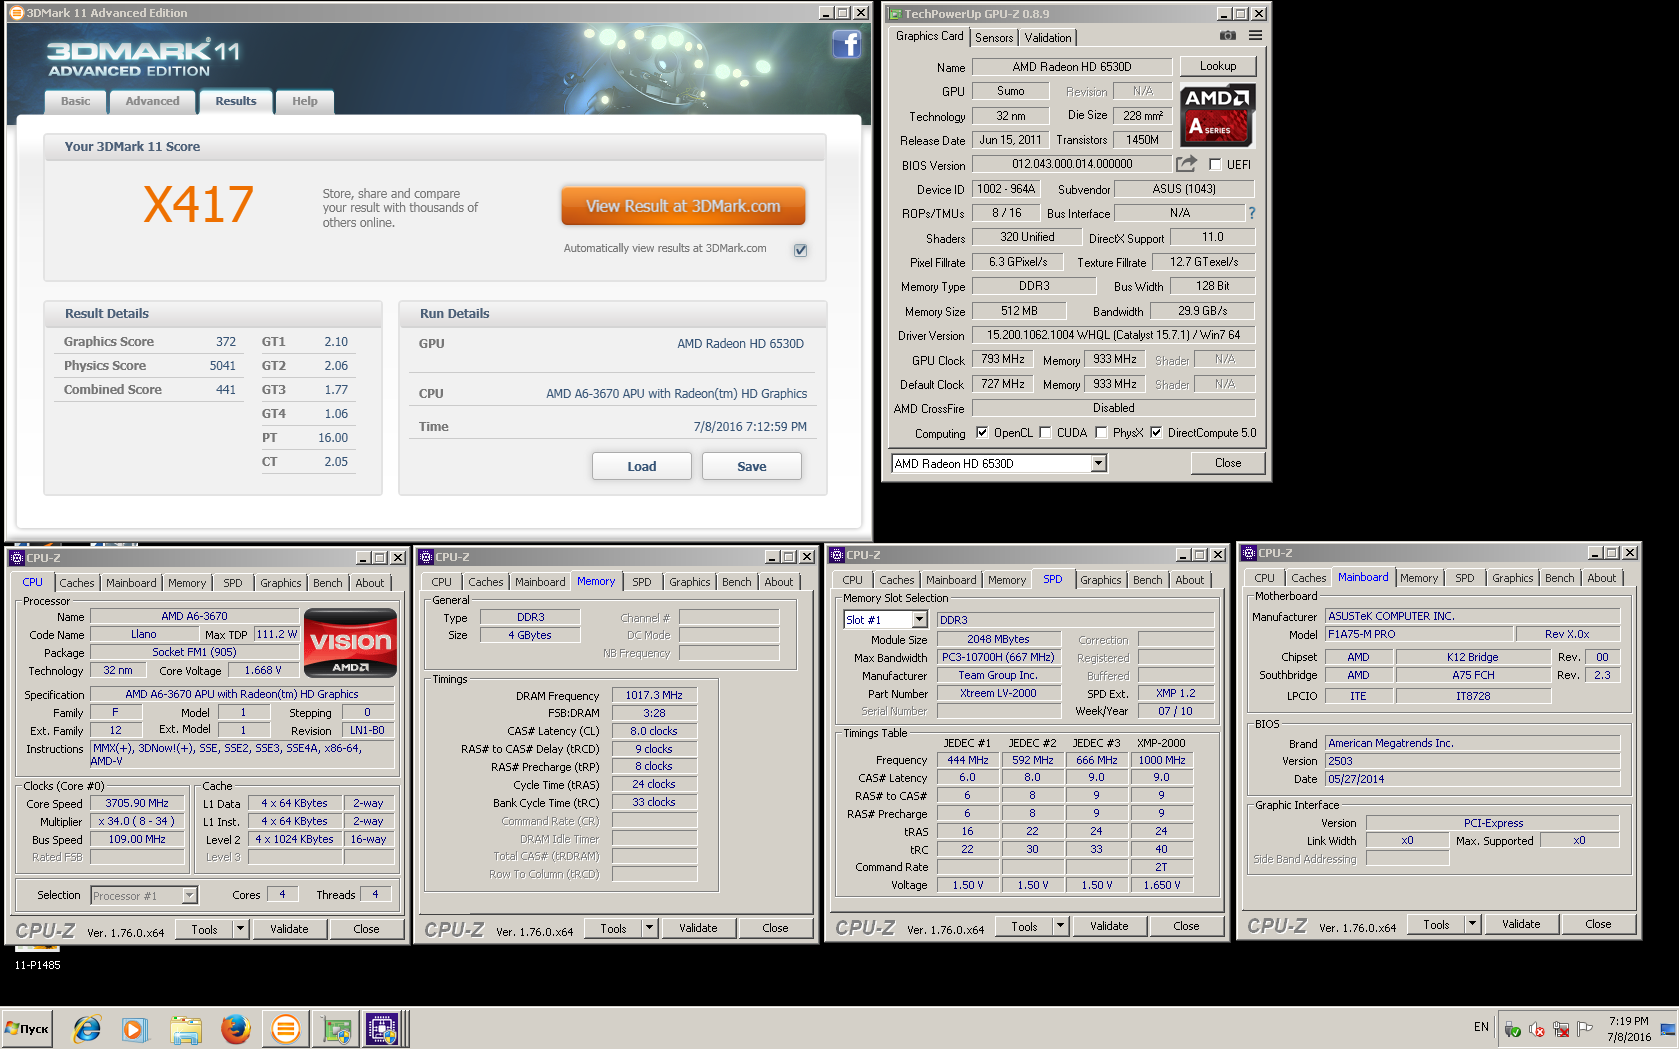
Task: Click View Result at 3DMark.com button
Action: [683, 207]
